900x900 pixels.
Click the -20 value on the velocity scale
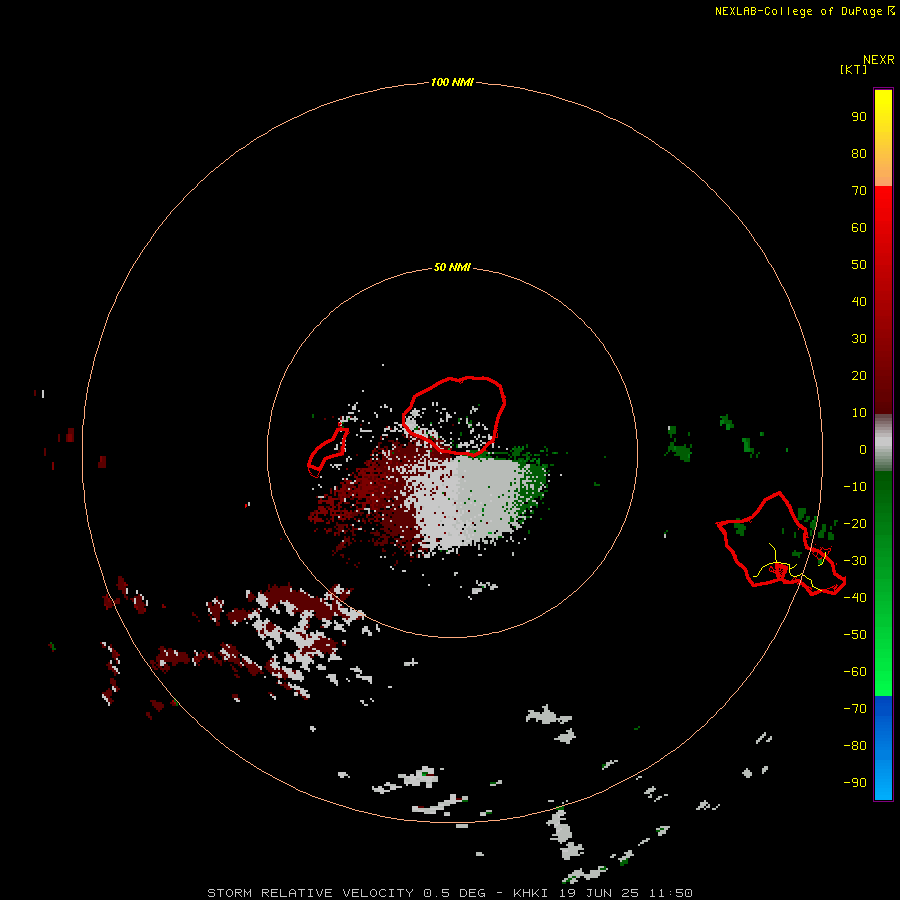point(855,523)
